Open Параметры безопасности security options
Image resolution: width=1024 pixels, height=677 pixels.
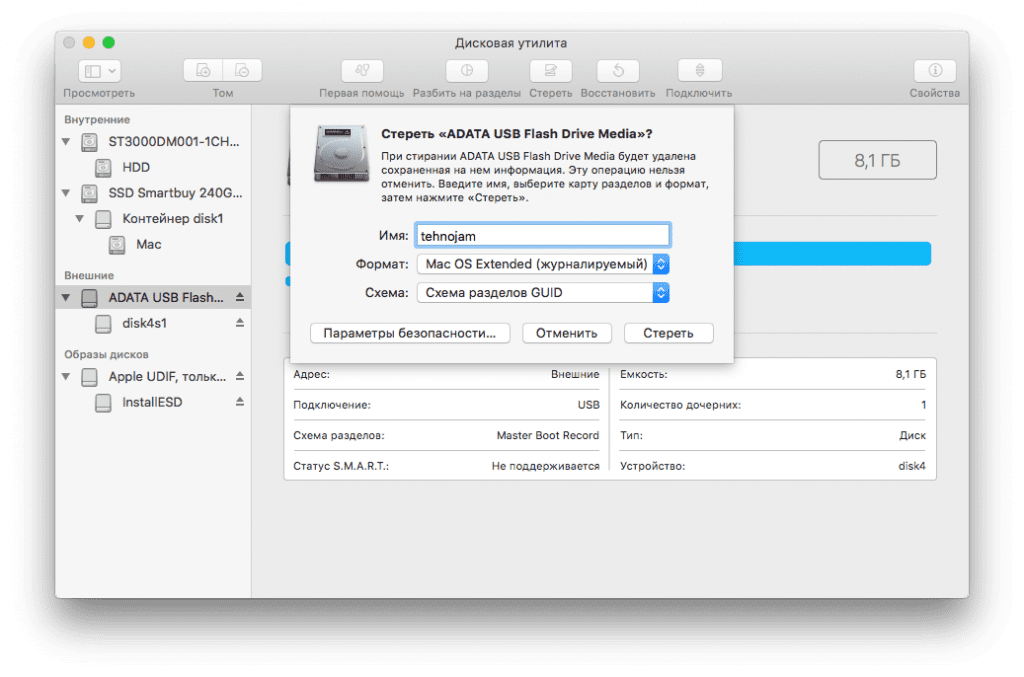tap(409, 333)
